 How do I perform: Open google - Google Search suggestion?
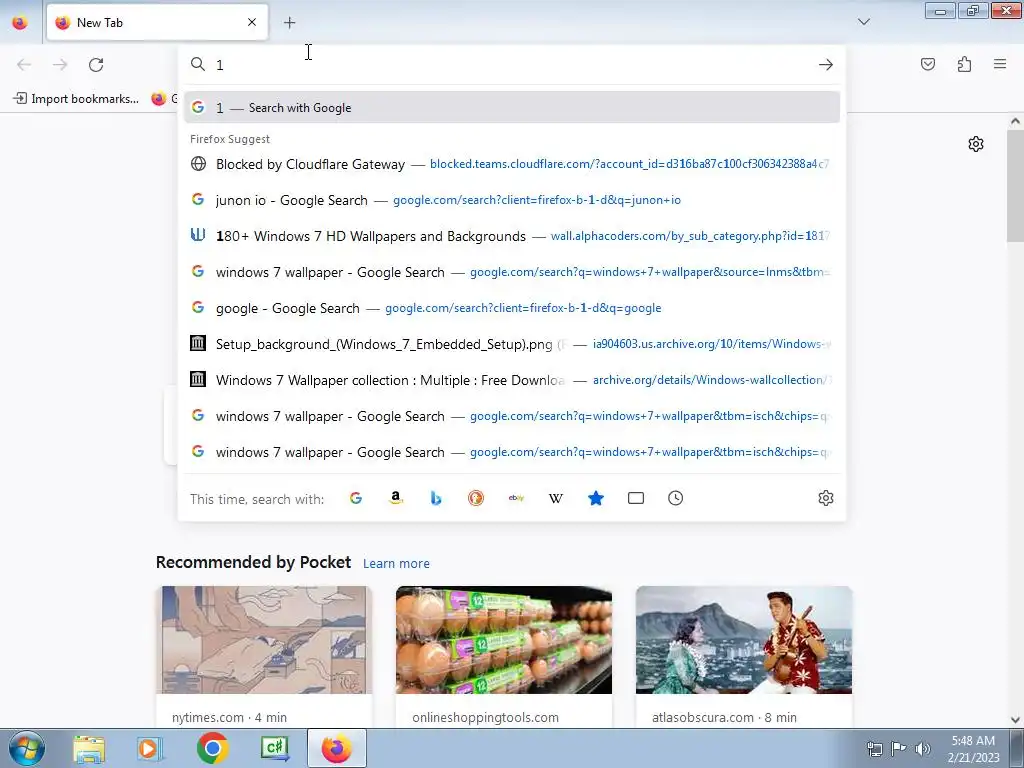(x=512, y=308)
